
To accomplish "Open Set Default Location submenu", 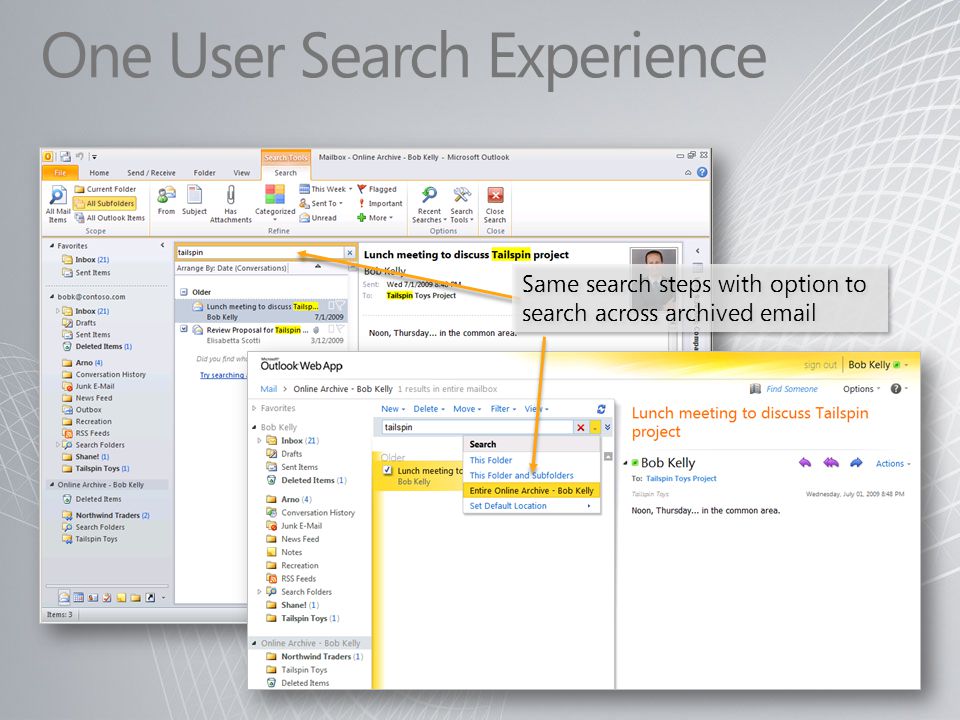I will pyautogui.click(x=531, y=506).
